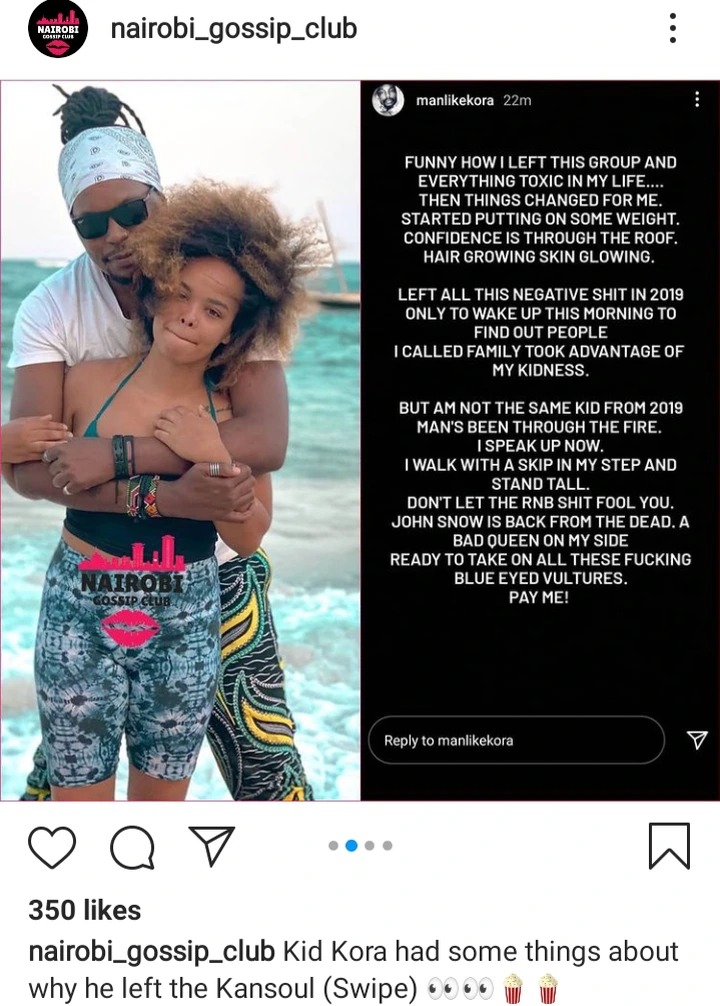
Task: Like the post with the heart icon
Action: [52, 847]
